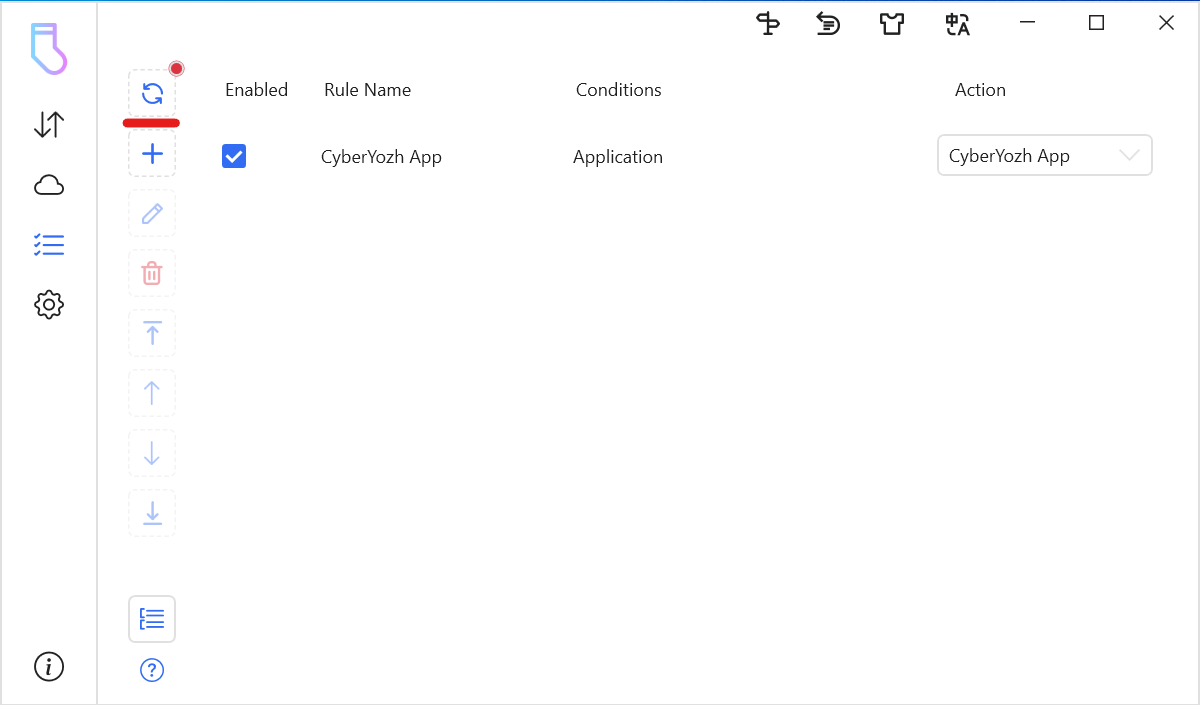
Task: Click the delete rule trash icon
Action: (152, 273)
